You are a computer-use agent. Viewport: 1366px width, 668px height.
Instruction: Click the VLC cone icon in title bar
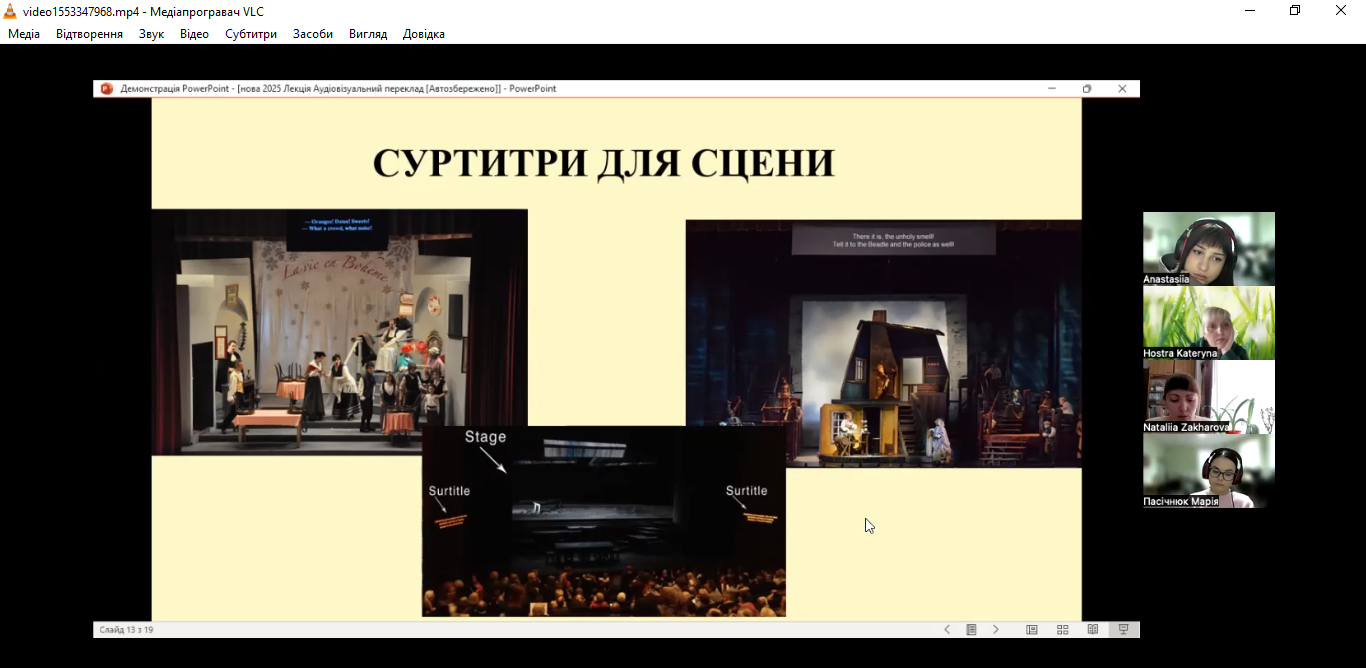[x=10, y=11]
